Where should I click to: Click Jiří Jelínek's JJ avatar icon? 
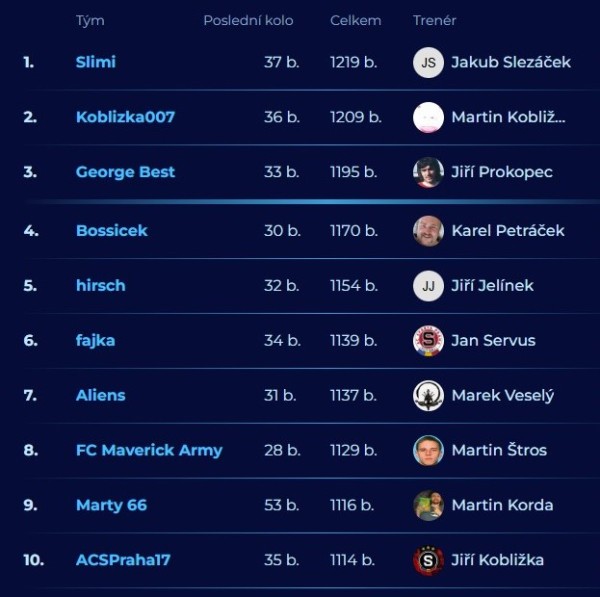[428, 286]
